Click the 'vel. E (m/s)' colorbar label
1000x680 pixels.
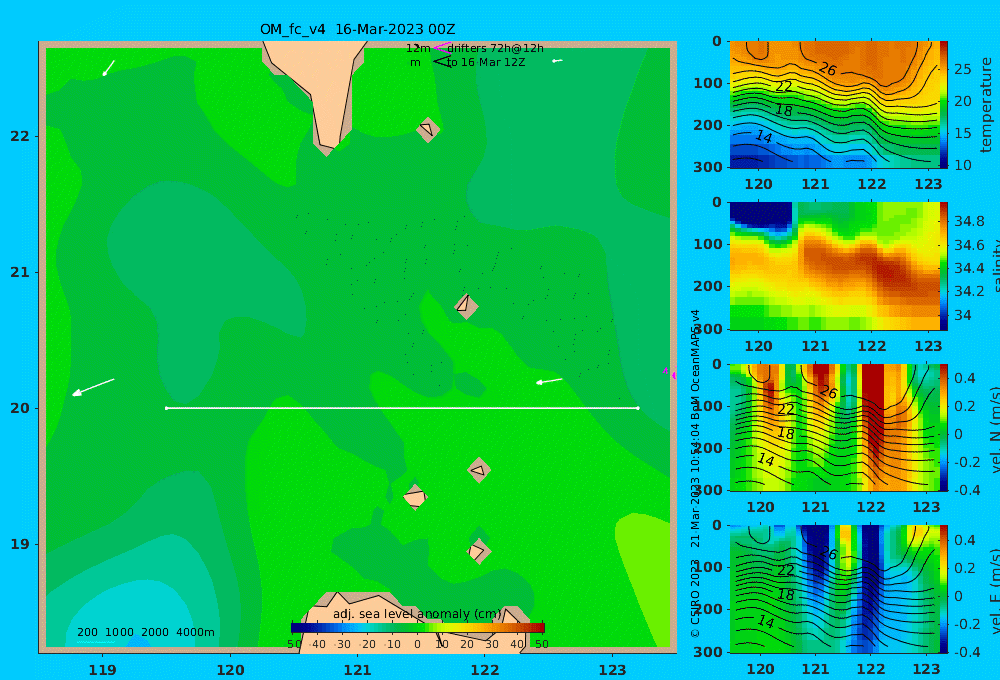point(994,592)
